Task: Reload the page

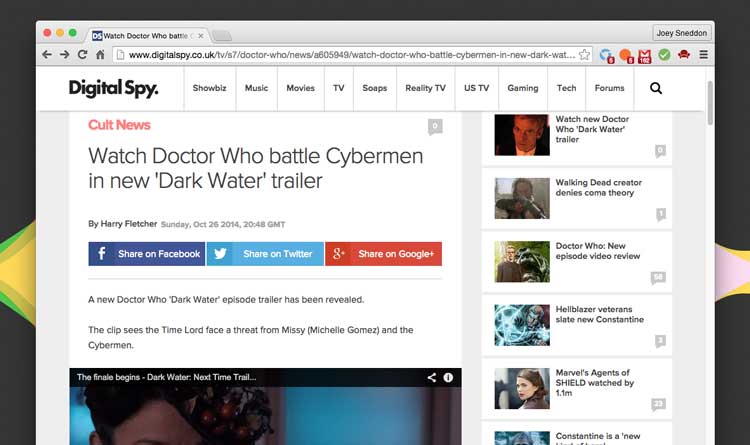Action: pyautogui.click(x=82, y=55)
